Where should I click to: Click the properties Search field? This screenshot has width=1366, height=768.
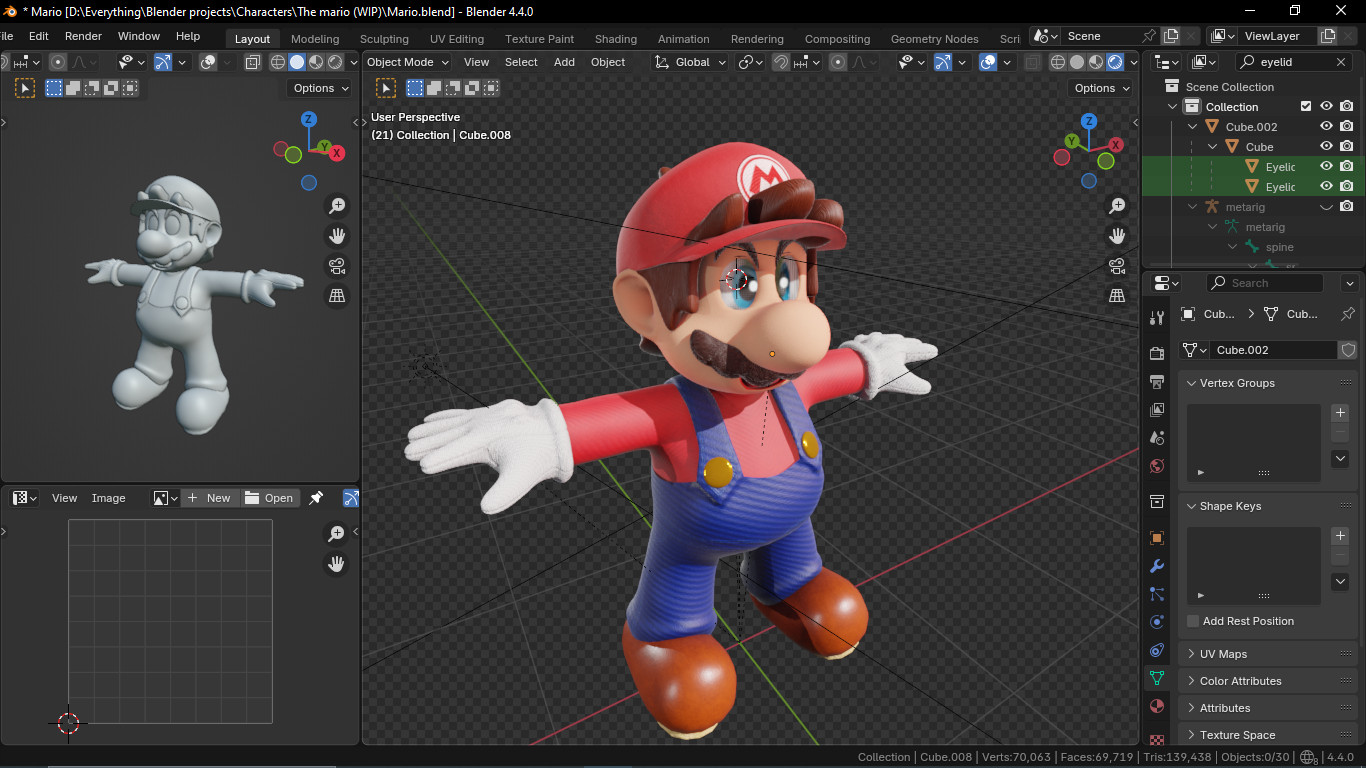1265,283
